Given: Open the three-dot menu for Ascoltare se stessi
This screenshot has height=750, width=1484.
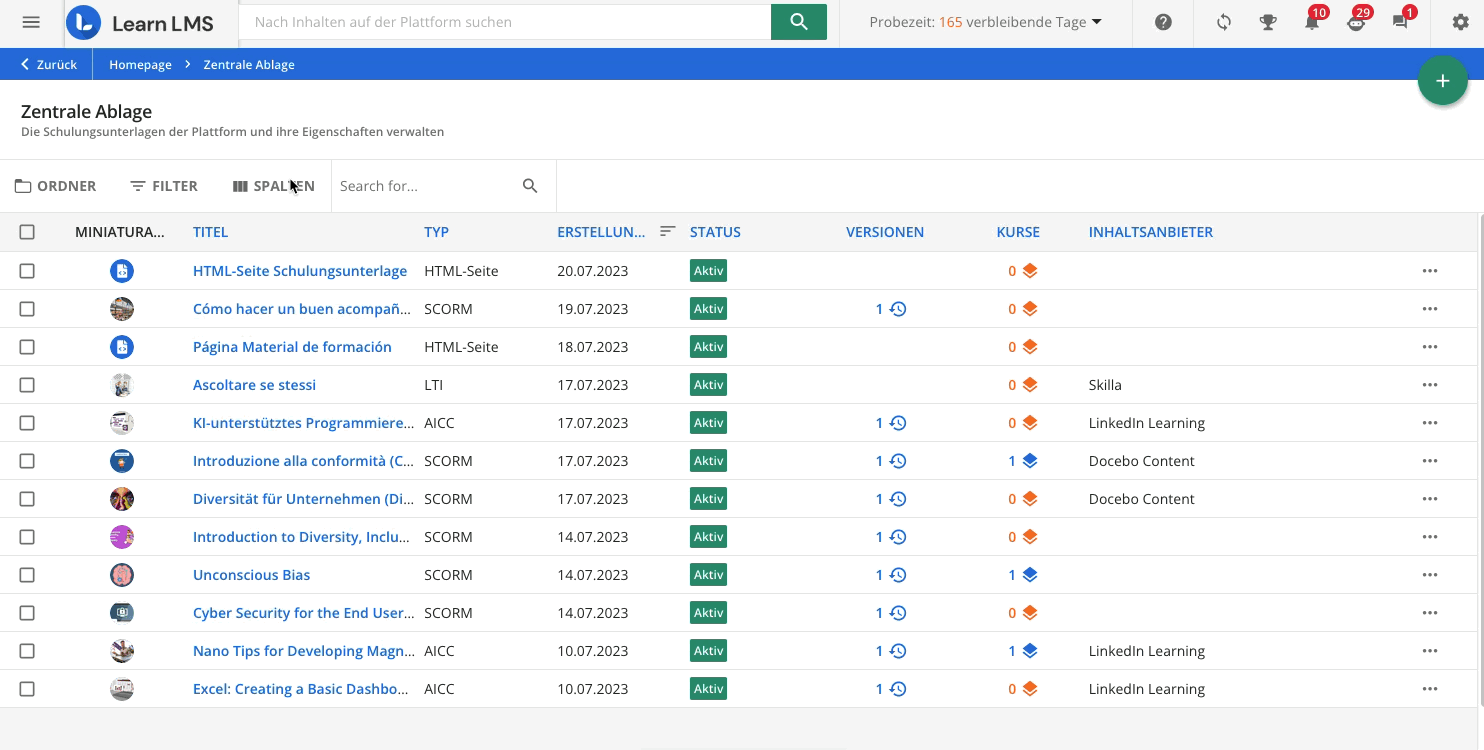Looking at the screenshot, I should click(x=1429, y=385).
